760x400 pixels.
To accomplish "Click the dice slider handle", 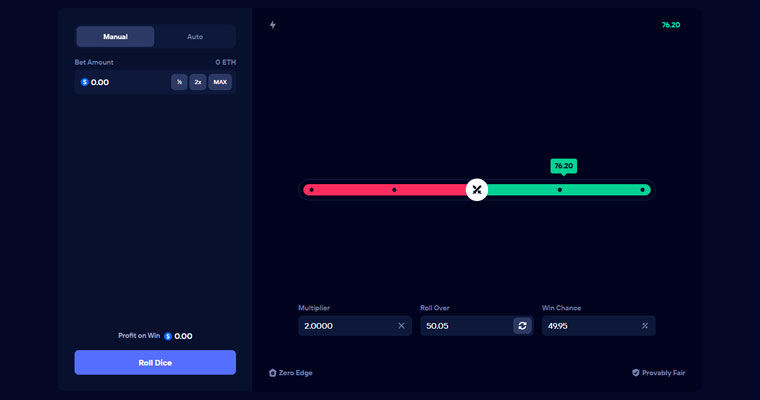I will (x=477, y=190).
